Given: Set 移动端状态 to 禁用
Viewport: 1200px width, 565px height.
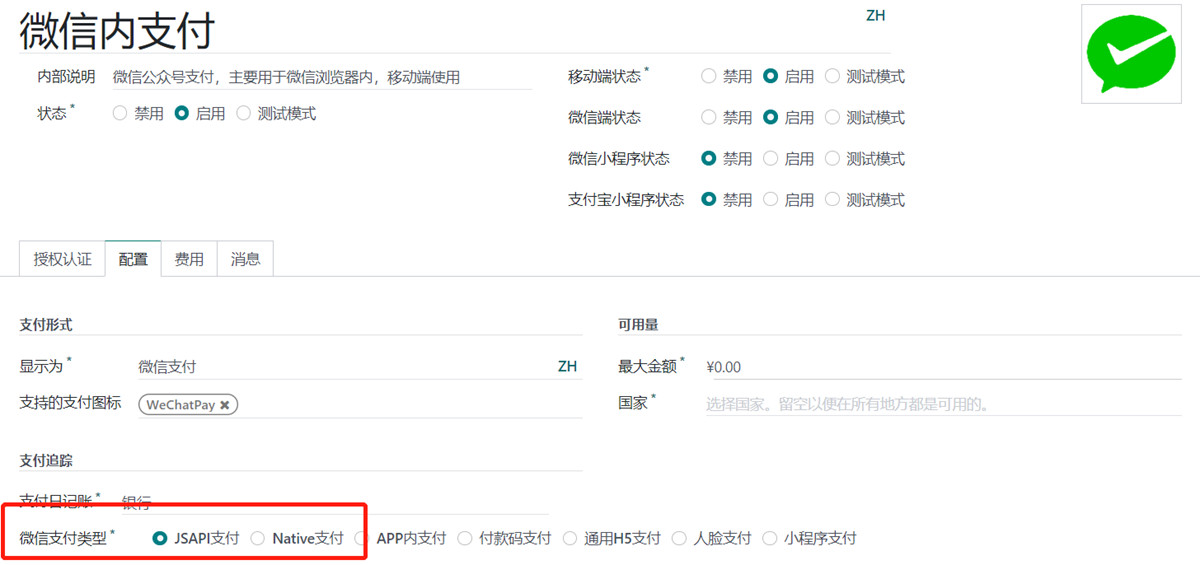Looking at the screenshot, I should click(709, 76).
